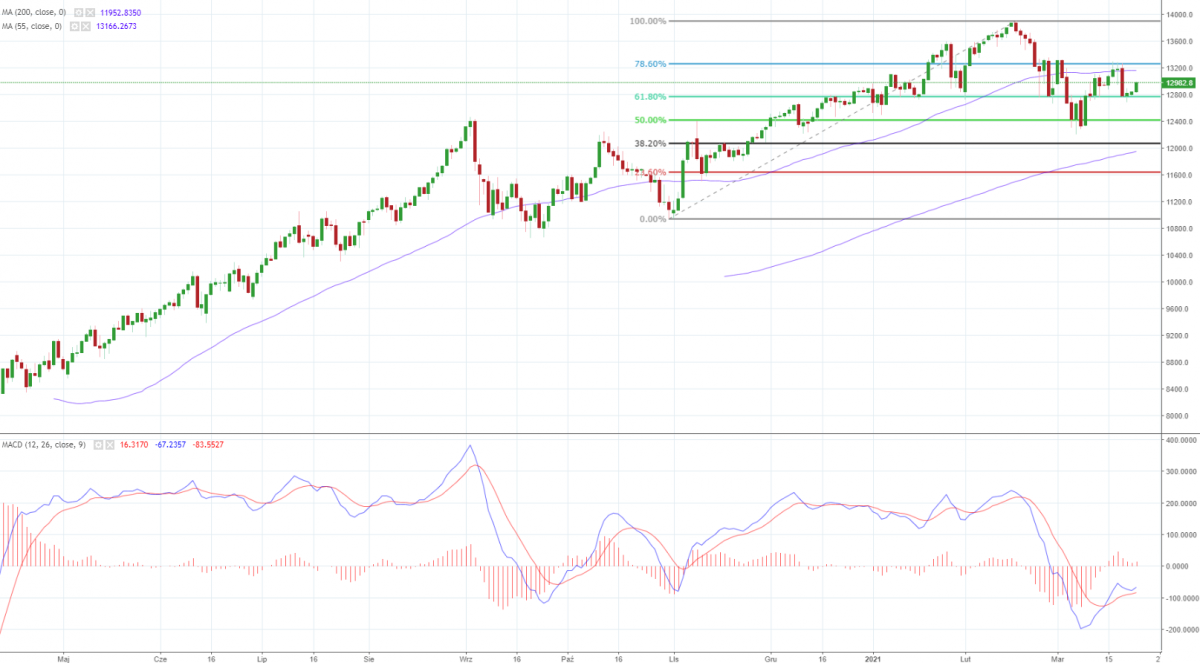Click the 14000.0 price axis label

1178,15
